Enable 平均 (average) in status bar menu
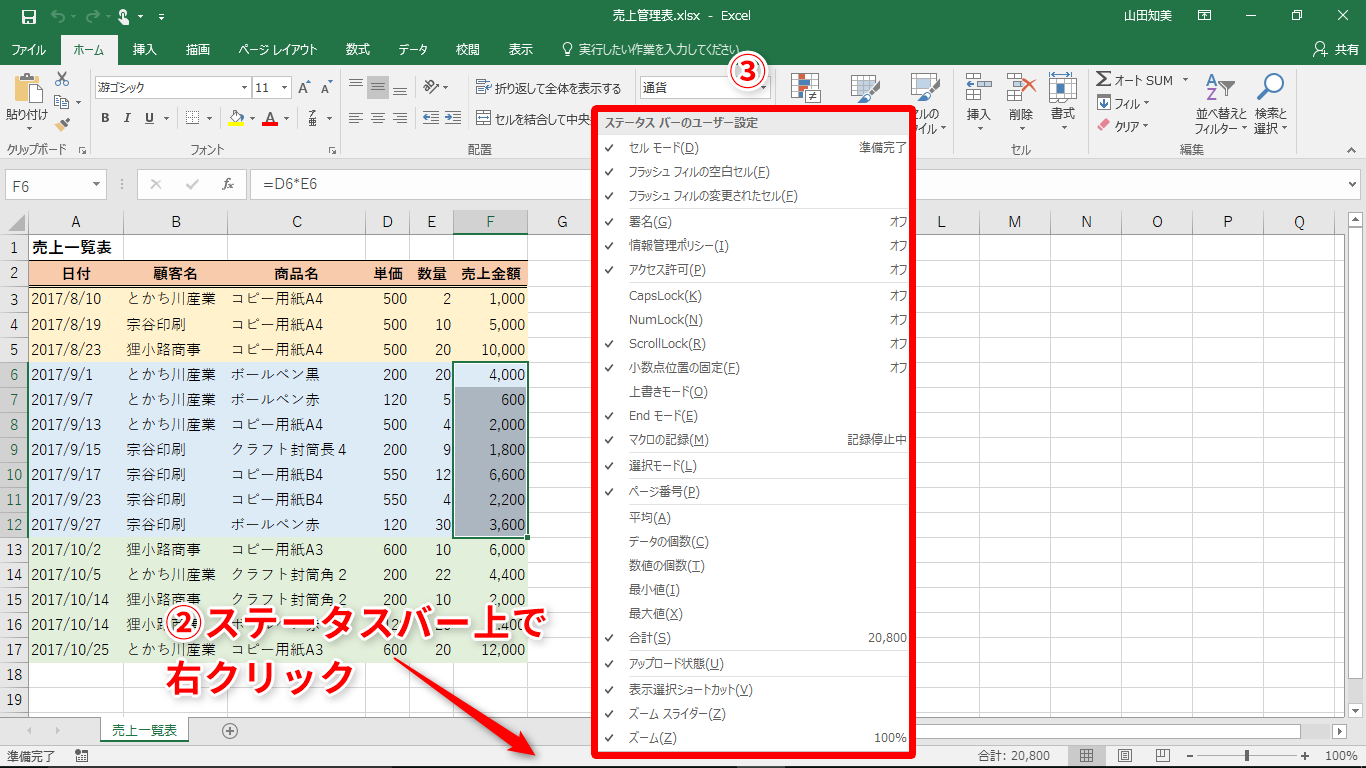Screen dimensions: 1366x768 755,518
